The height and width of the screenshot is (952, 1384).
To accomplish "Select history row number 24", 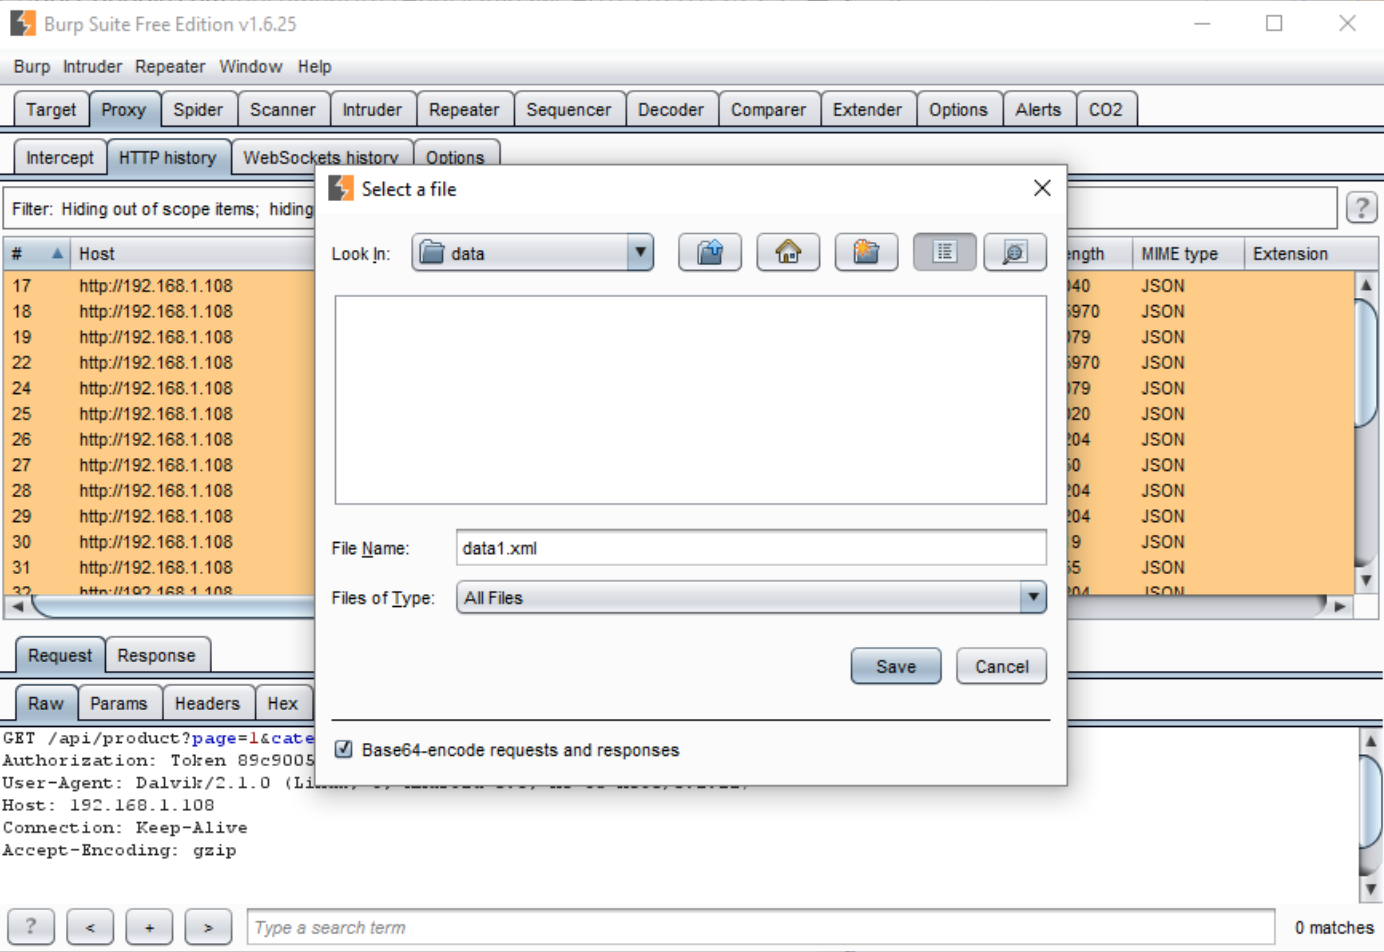I will point(160,388).
